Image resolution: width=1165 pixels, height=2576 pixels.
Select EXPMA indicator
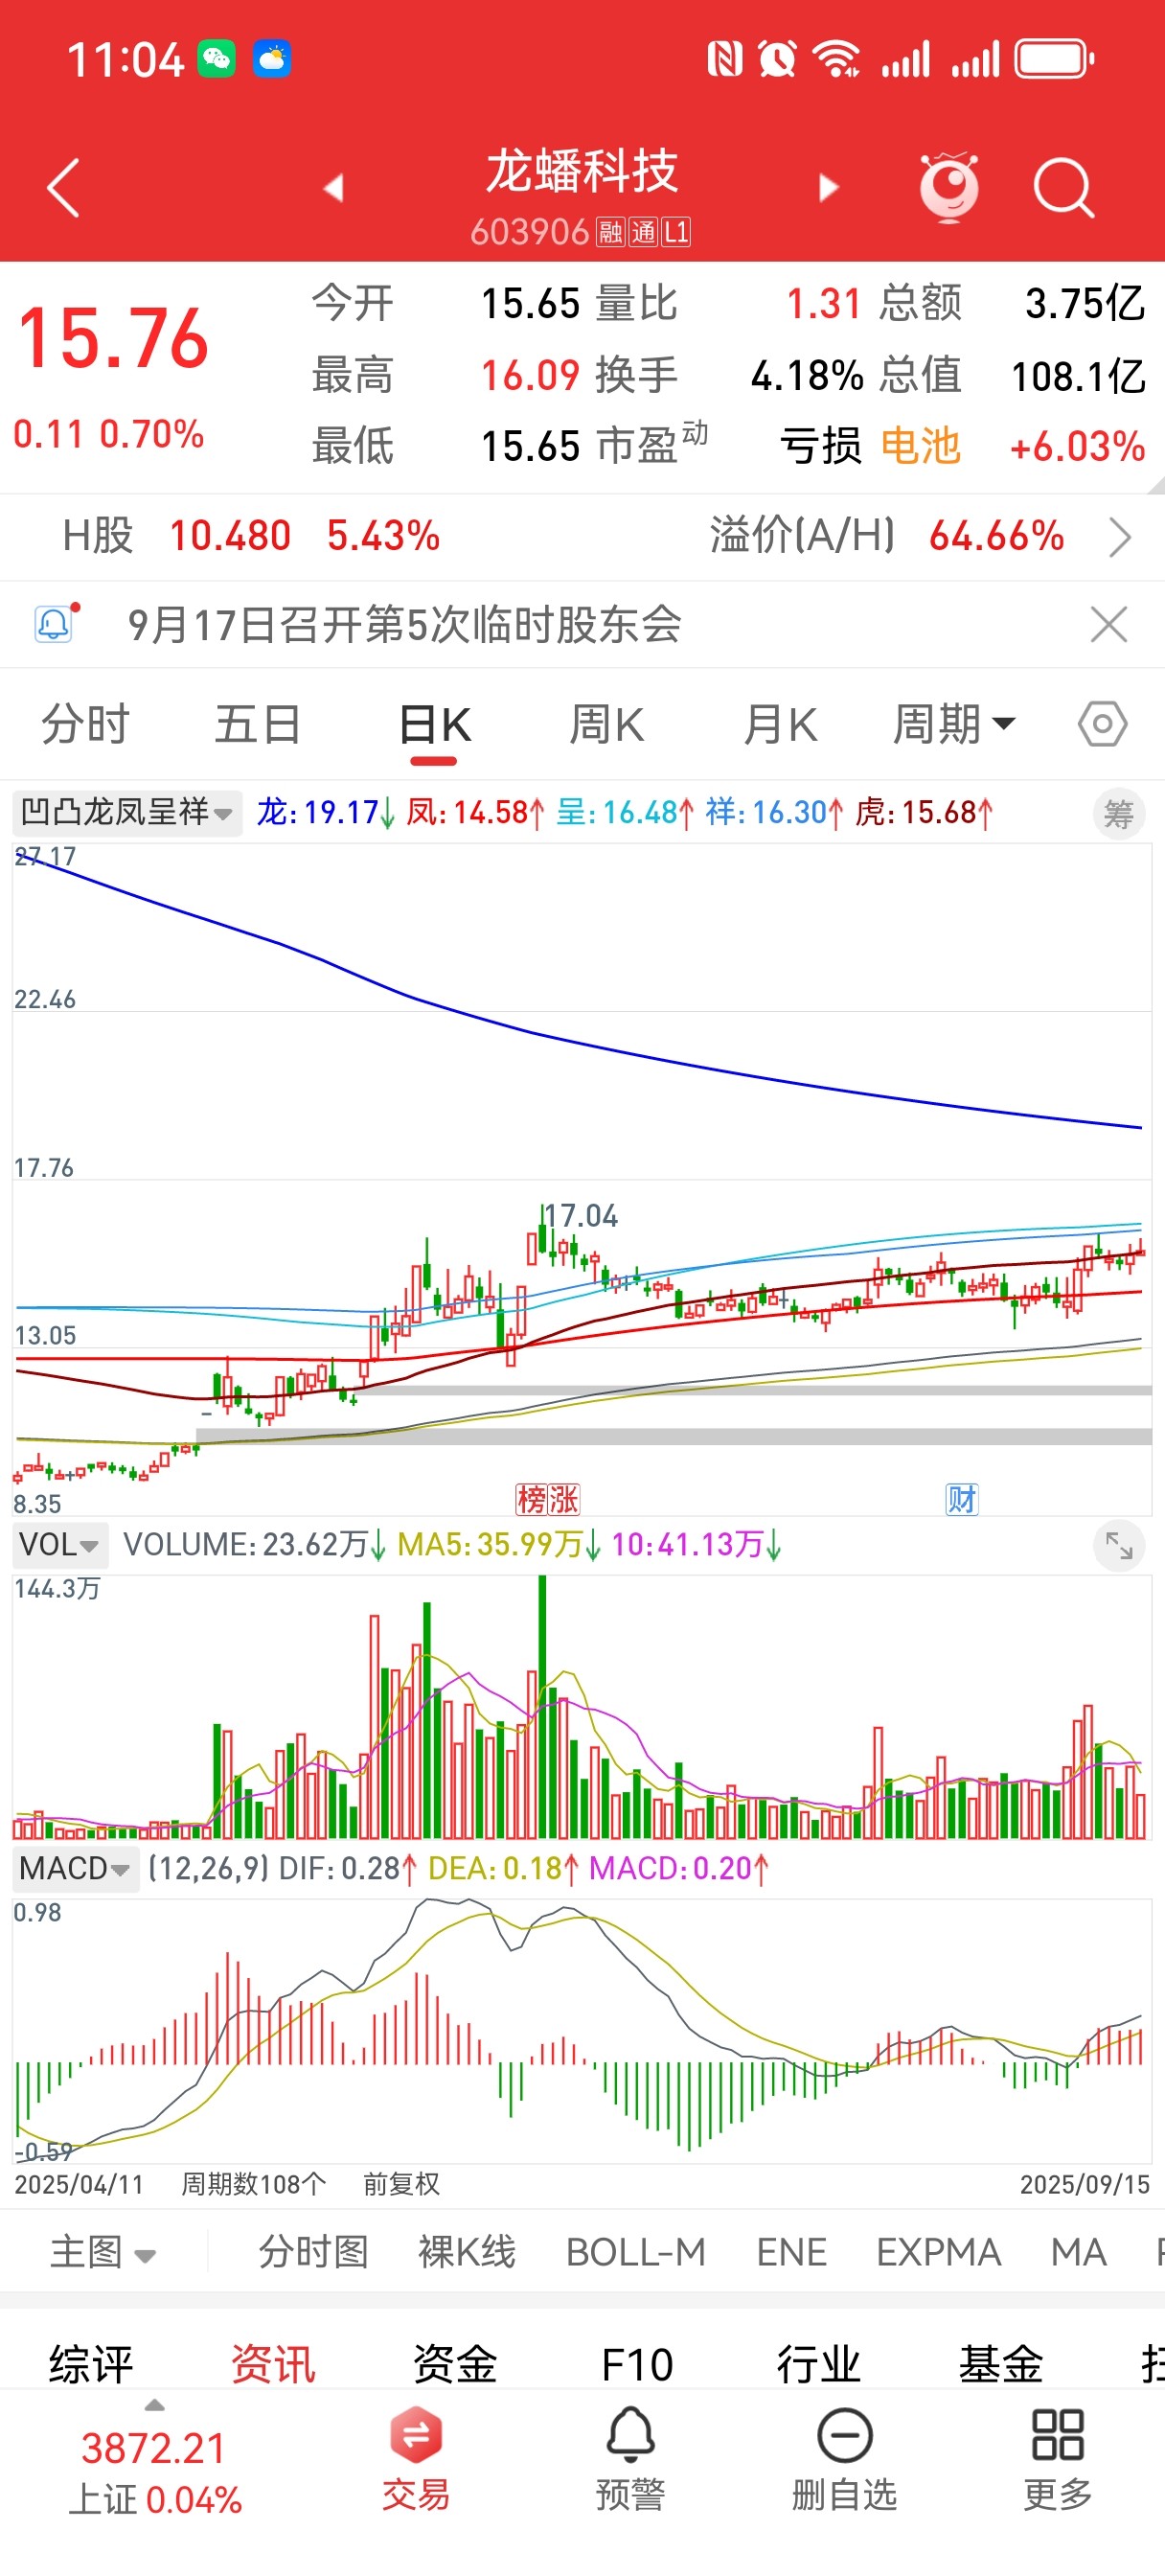pyautogui.click(x=939, y=2252)
